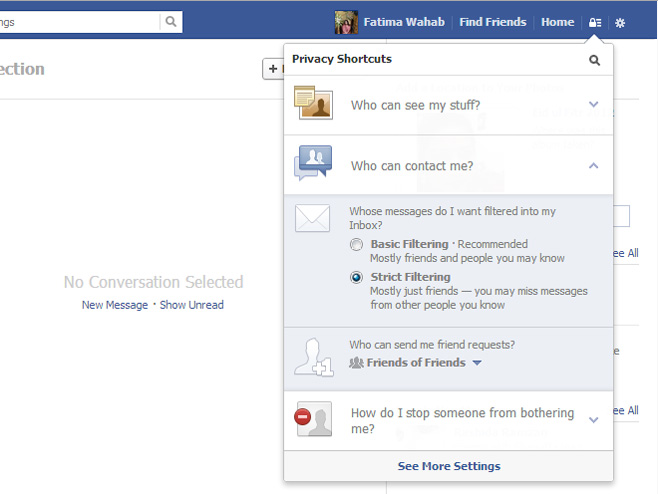Click How do I stop someone from bothering me text
Viewport: 658px width, 494px height.
(462, 421)
